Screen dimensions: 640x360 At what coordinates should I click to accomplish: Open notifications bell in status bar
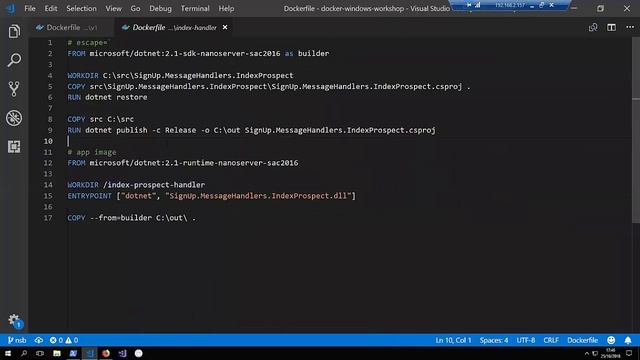628,340
